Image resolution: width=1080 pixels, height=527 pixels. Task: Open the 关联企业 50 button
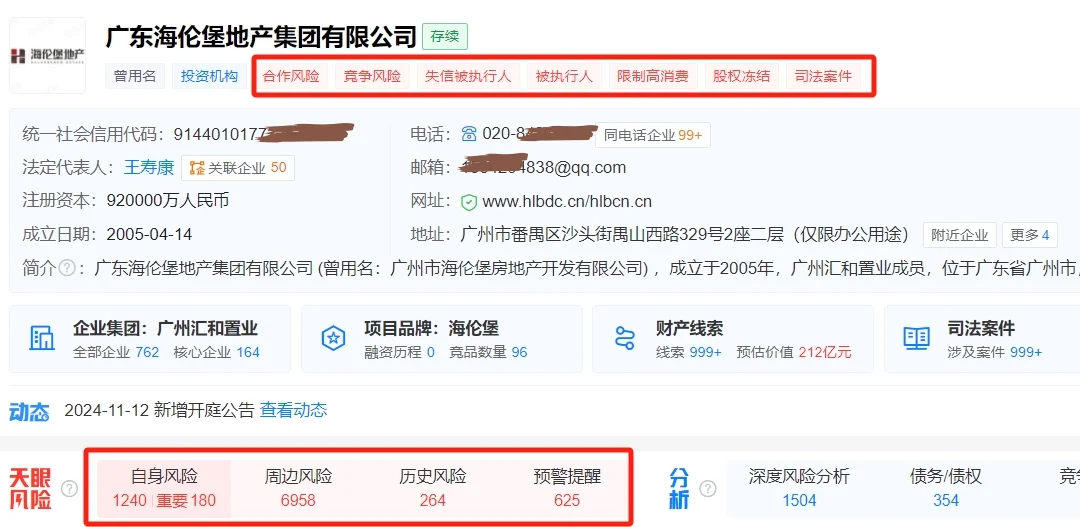[238, 168]
